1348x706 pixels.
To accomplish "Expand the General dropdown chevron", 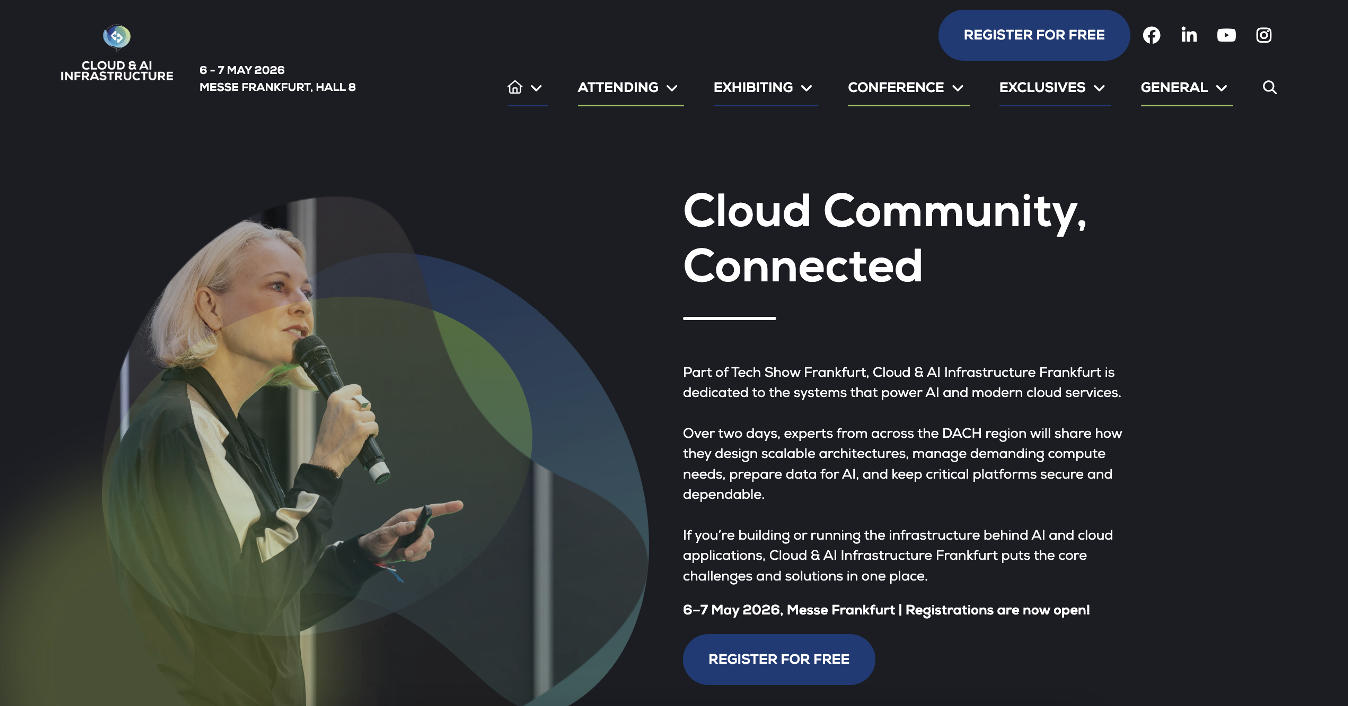I will [1222, 88].
